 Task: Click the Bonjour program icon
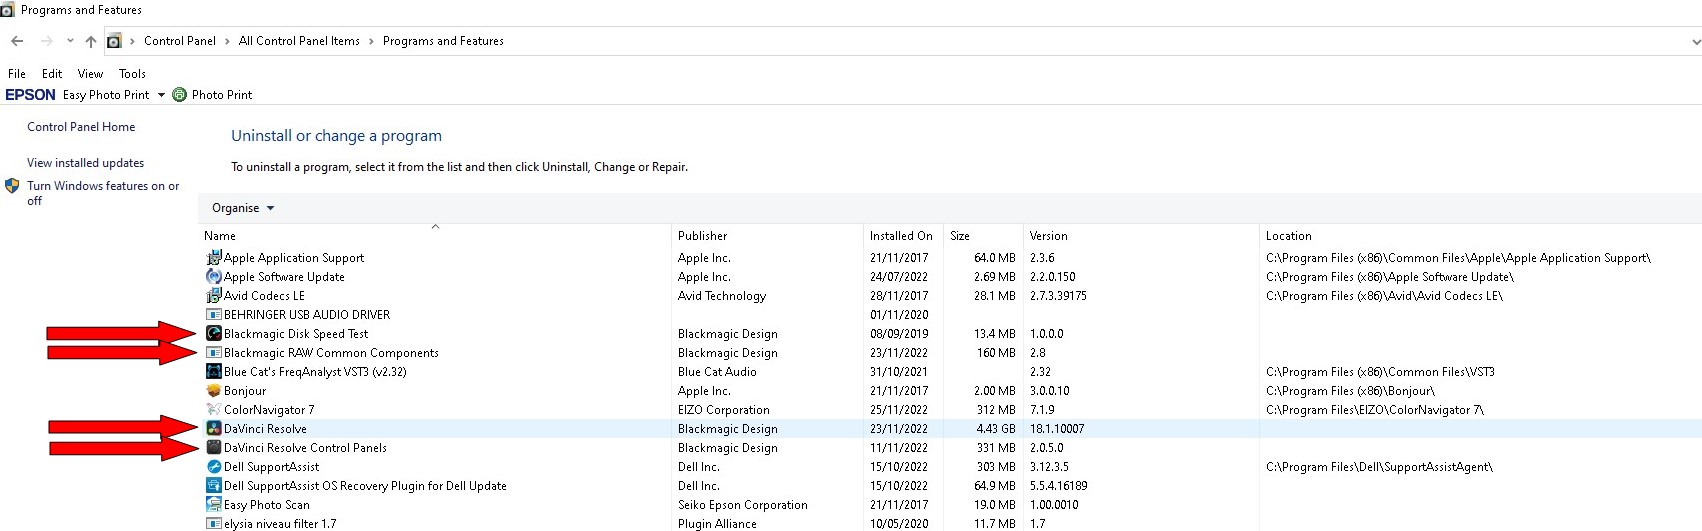(x=213, y=391)
